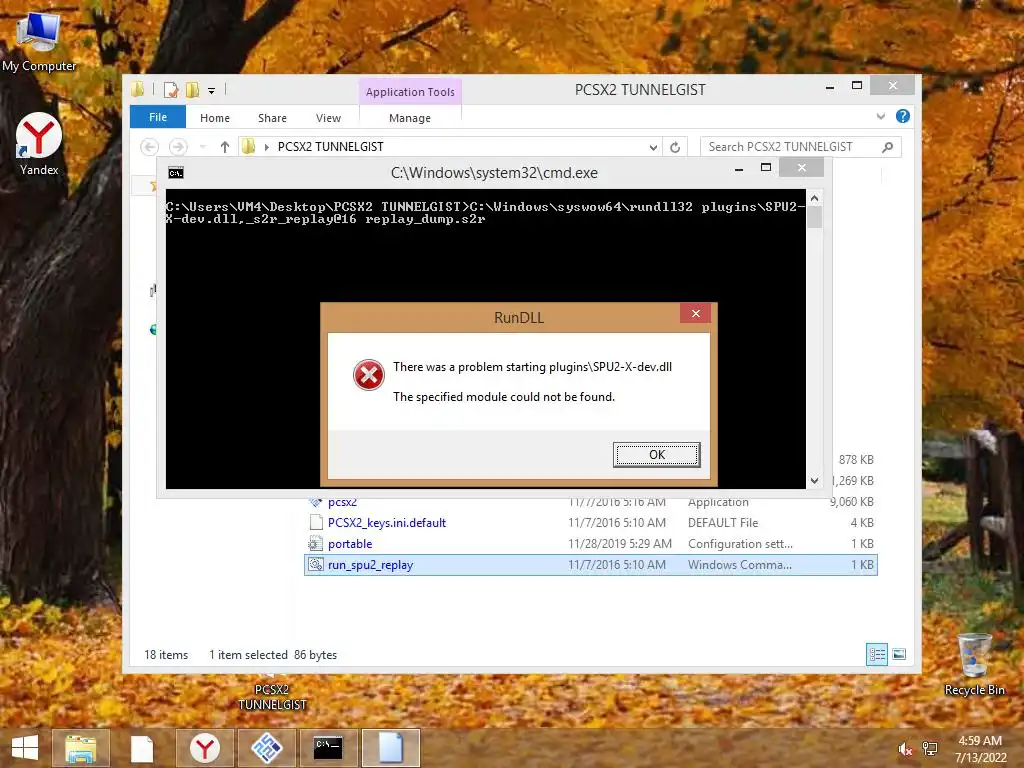Image resolution: width=1024 pixels, height=768 pixels.
Task: Open the Recycle Bin on desktop
Action: [x=974, y=665]
